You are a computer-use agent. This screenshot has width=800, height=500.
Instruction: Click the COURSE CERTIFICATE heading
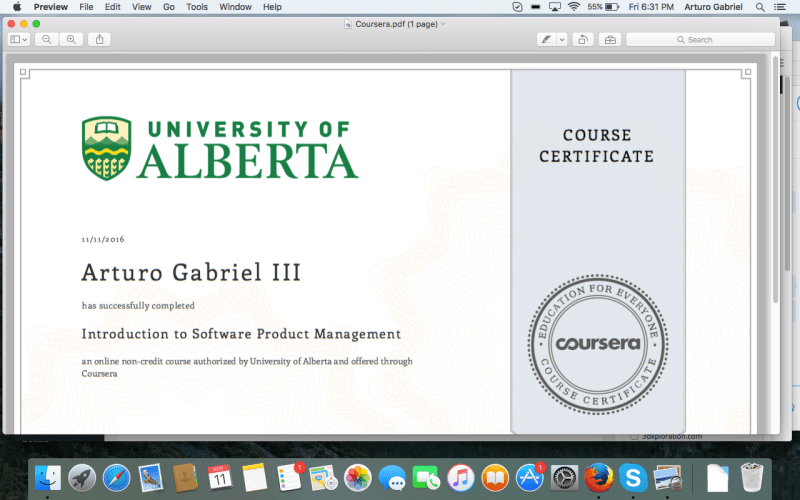(597, 145)
